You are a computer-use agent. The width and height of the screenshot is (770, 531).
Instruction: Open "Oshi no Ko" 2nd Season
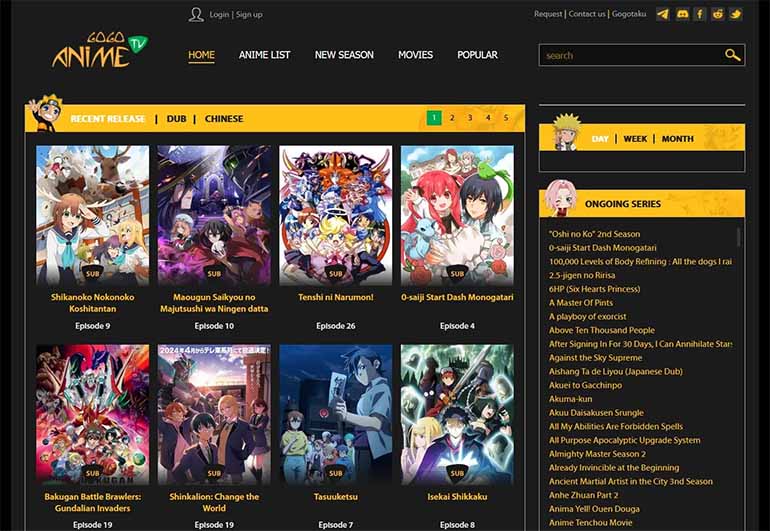[594, 234]
